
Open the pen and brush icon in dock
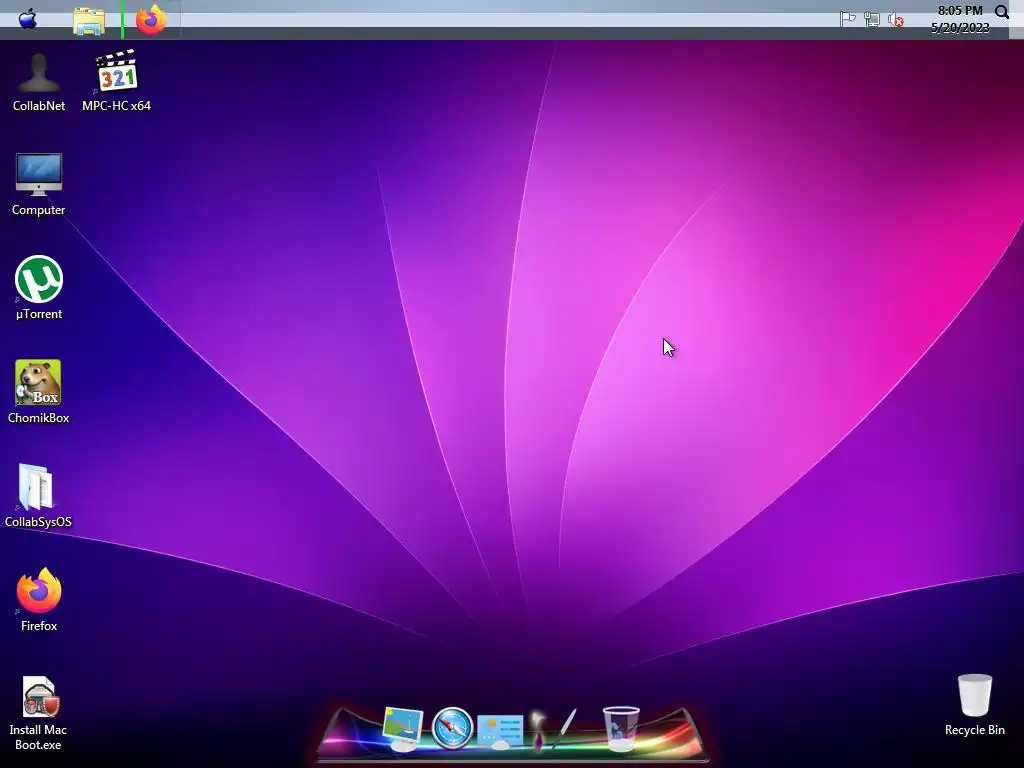(x=553, y=728)
